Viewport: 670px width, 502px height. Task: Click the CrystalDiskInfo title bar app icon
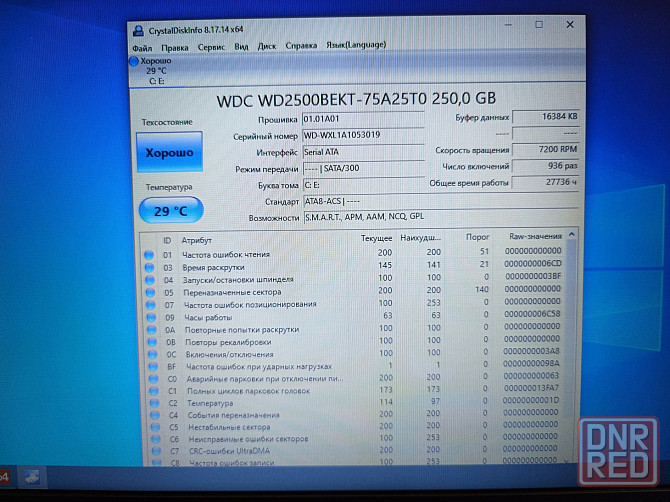click(138, 31)
